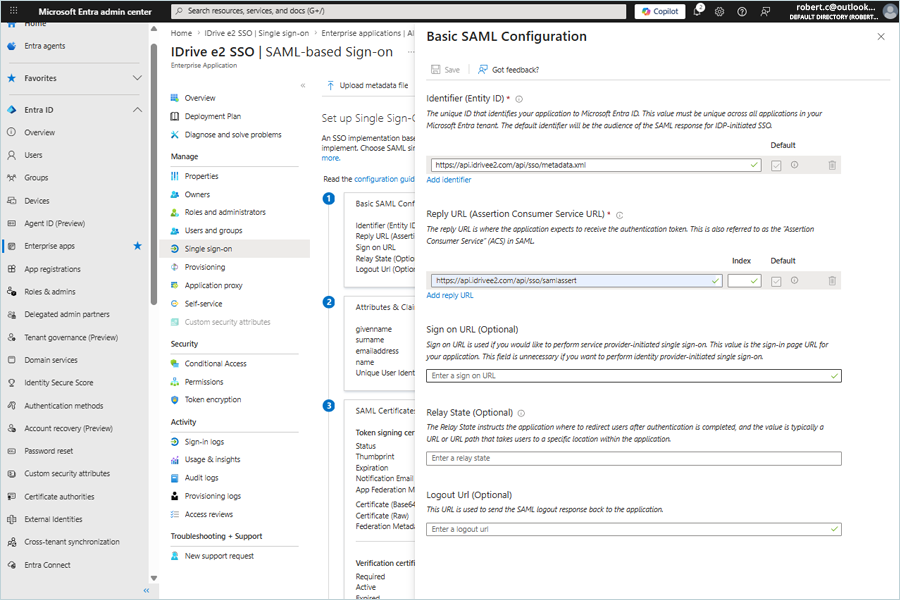Click the feedback icon in top bar
Image resolution: width=900 pixels, height=600 pixels.
point(765,11)
